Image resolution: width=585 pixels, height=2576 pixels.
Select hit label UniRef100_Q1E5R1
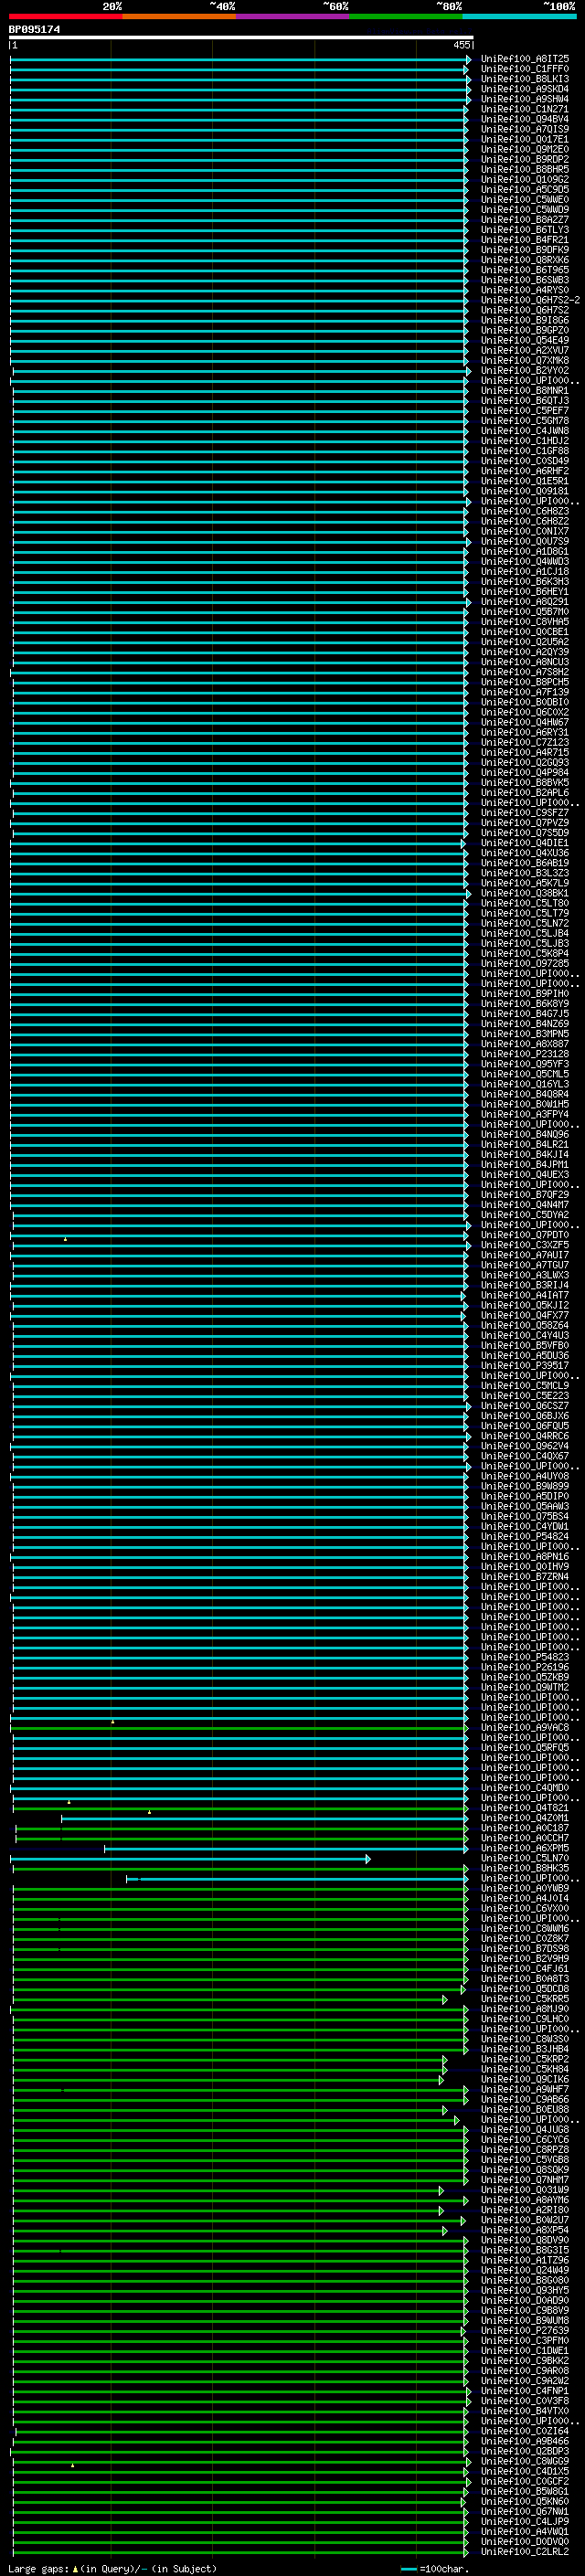click(525, 481)
